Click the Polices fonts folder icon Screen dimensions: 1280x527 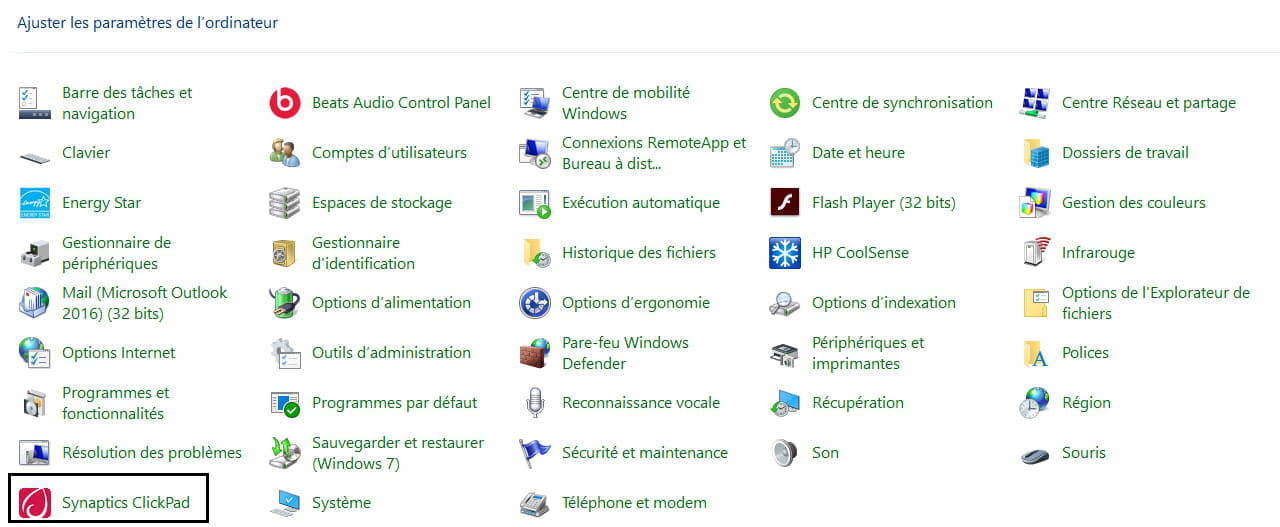pos(1035,353)
